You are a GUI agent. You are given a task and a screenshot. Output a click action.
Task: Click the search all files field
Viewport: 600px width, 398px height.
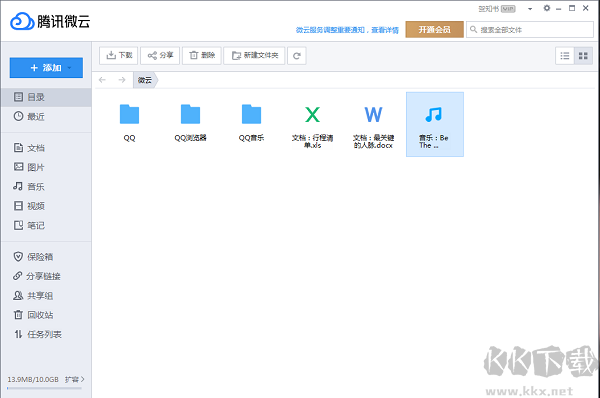point(530,29)
